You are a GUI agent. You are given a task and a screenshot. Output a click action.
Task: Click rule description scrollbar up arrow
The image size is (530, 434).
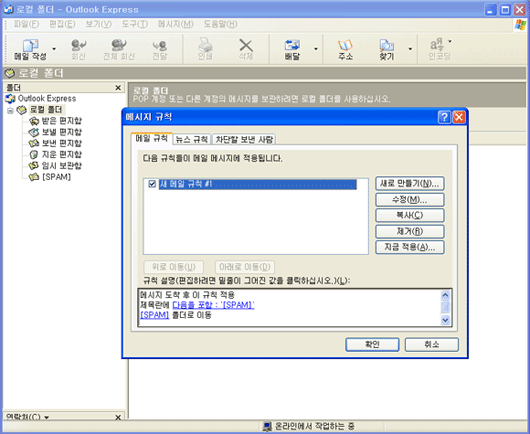point(445,295)
